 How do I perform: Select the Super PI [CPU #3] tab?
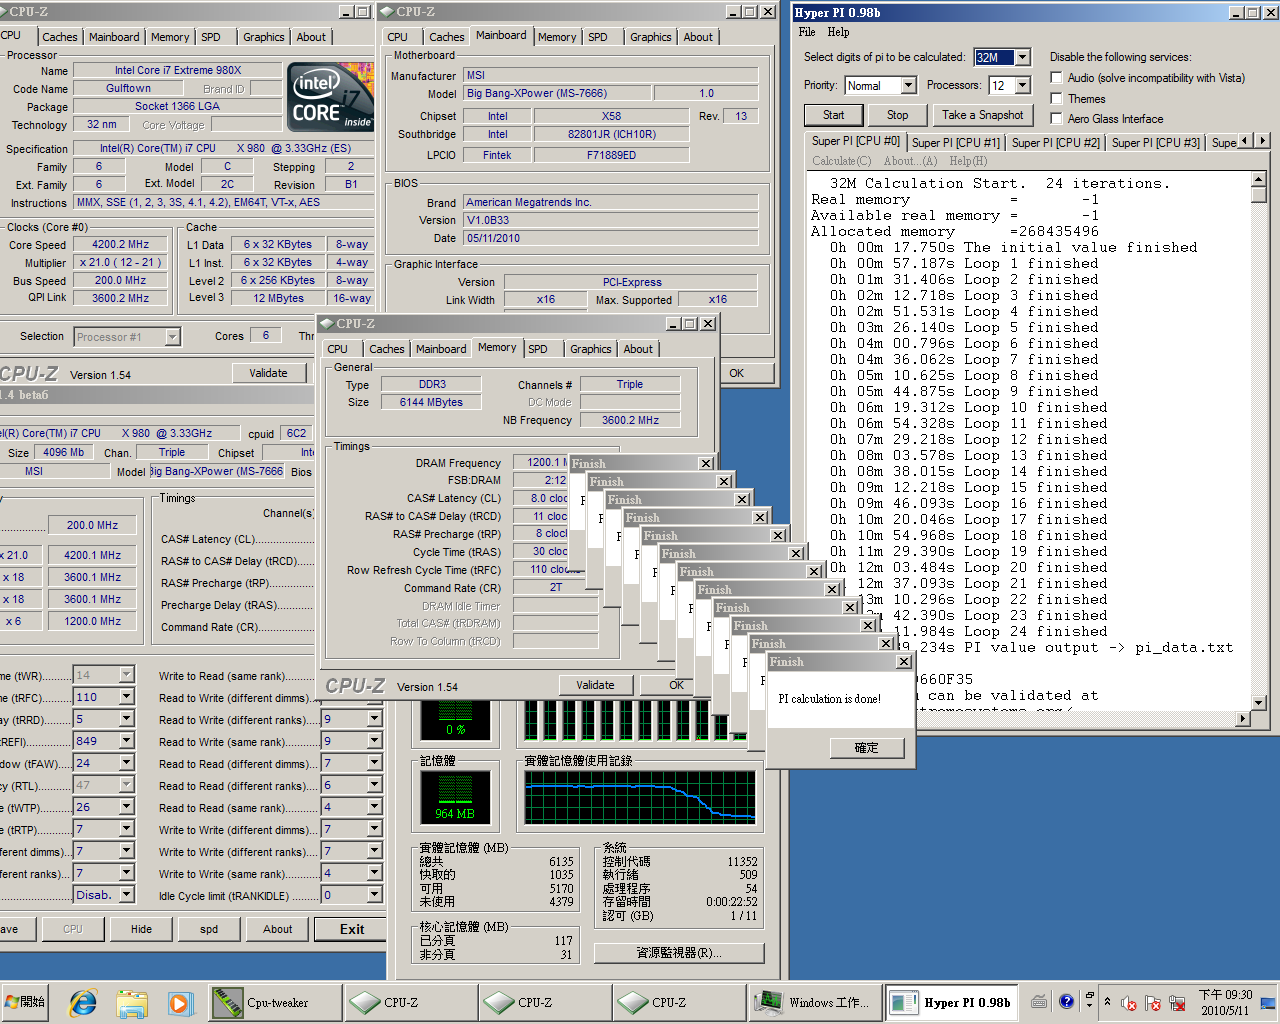click(1155, 143)
